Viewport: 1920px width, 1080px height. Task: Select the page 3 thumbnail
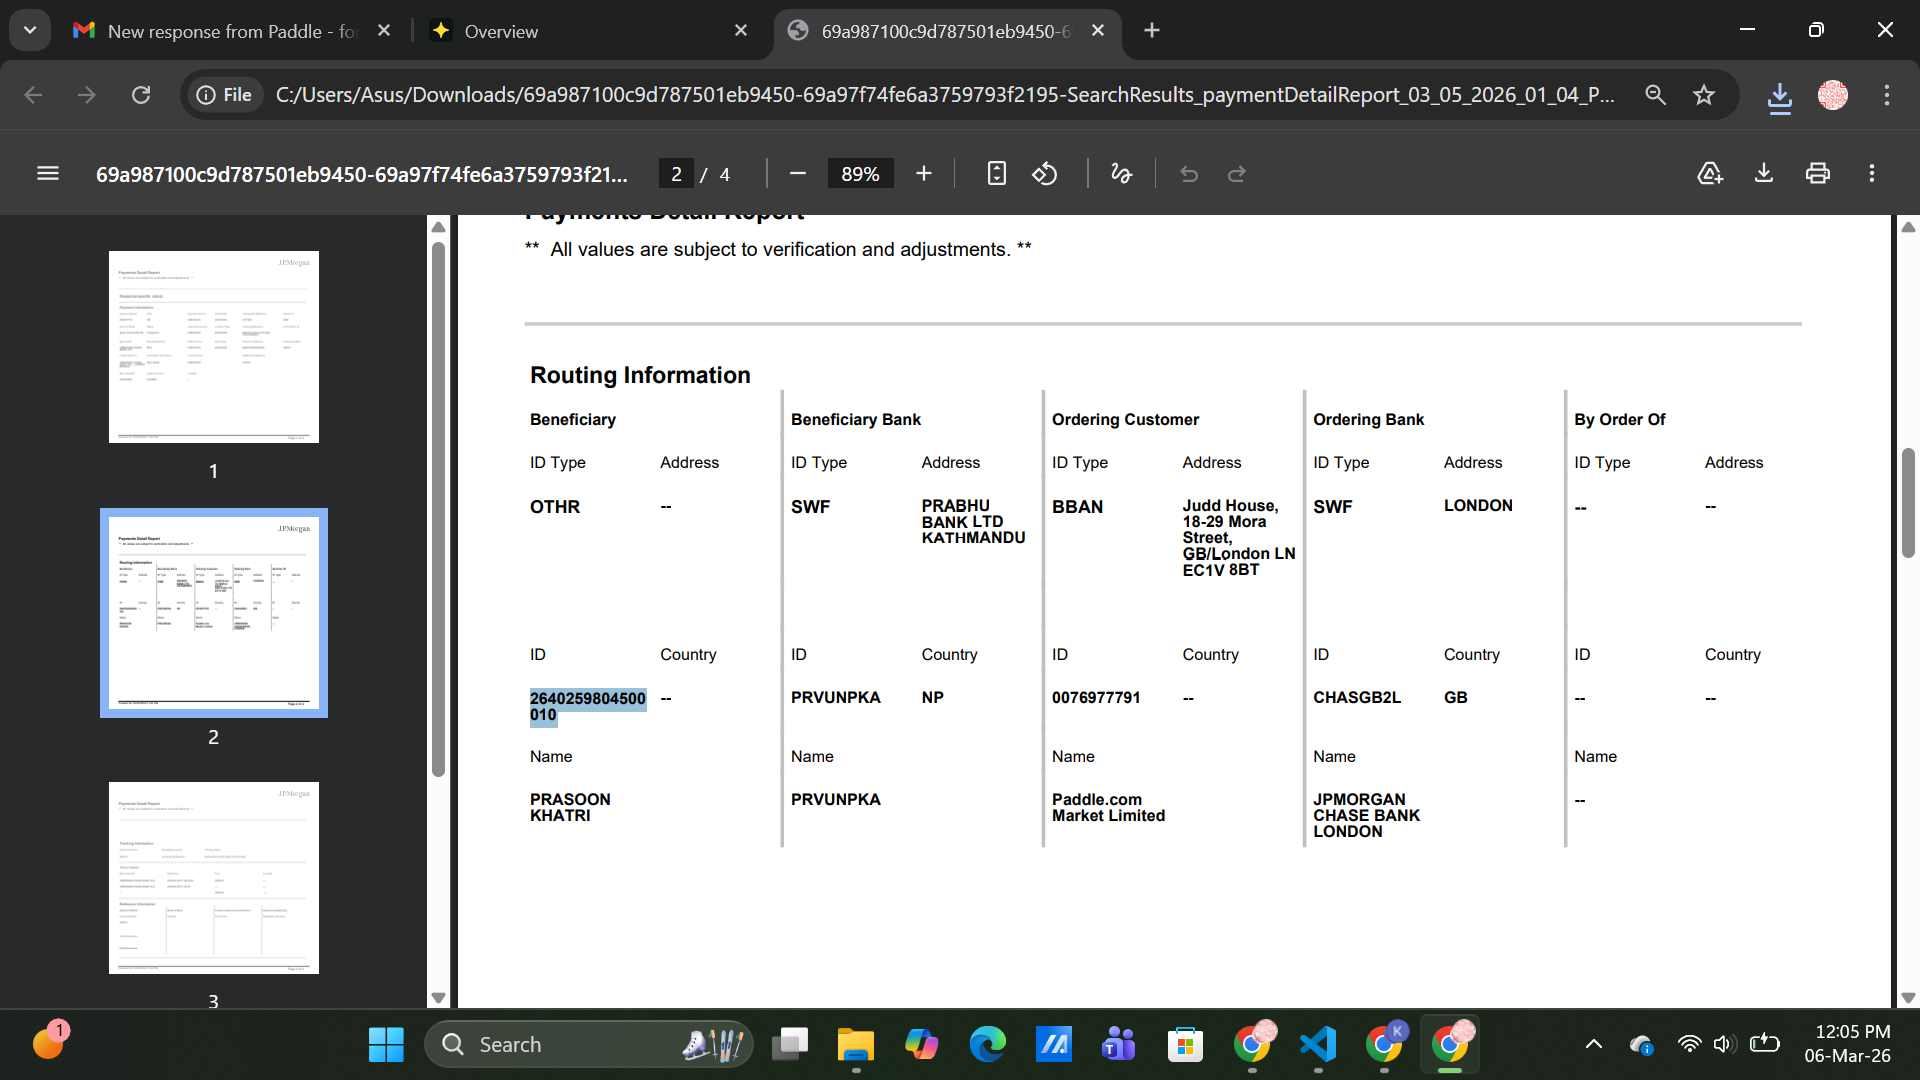[213, 877]
